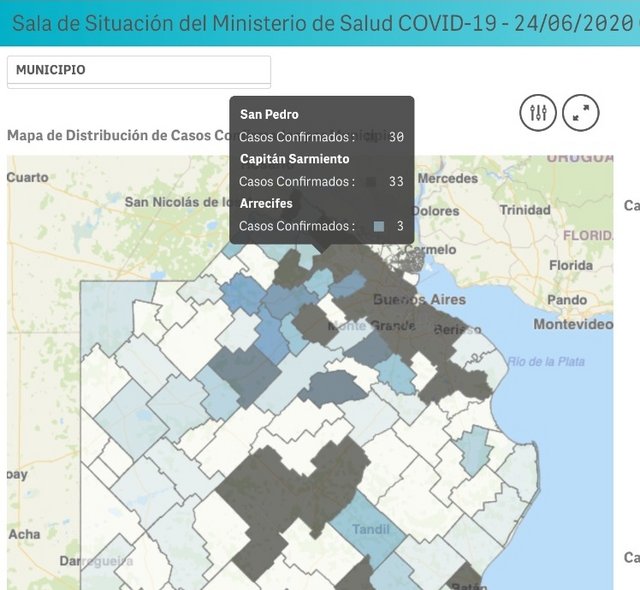Click the Florida city label on map
The image size is (640, 590).
[x=571, y=266]
